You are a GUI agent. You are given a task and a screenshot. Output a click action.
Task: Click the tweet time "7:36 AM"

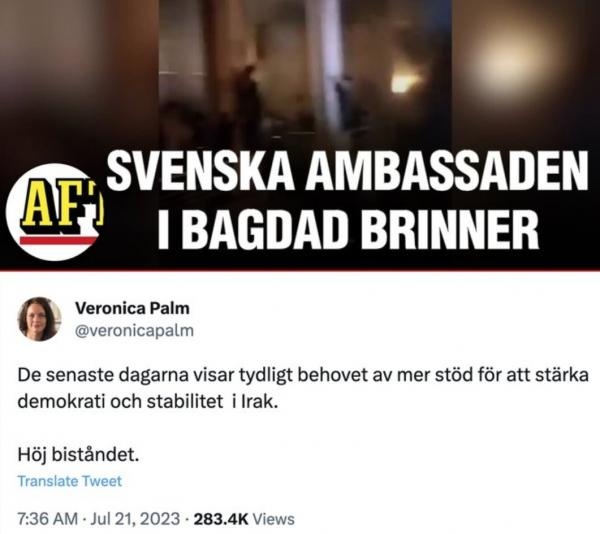[48, 519]
